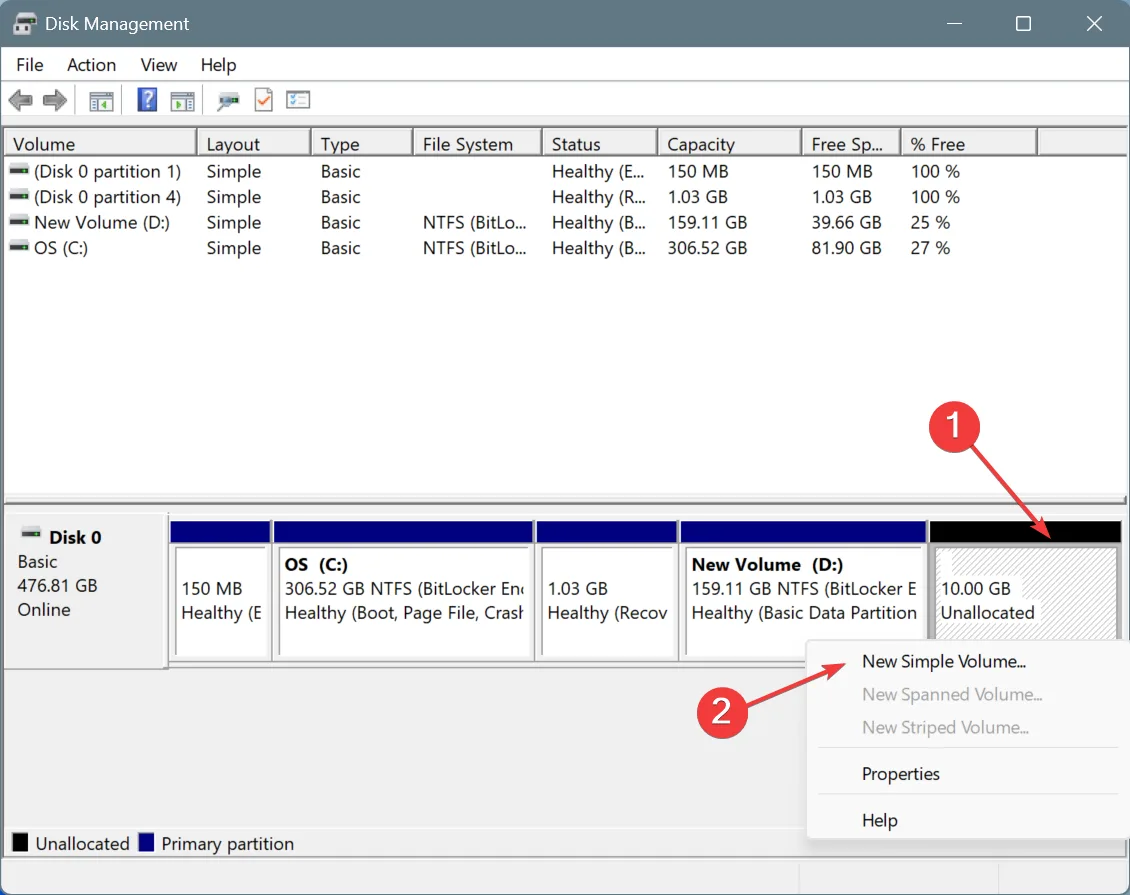This screenshot has width=1130, height=895.
Task: Sort by the Status column header
Action: 600,144
